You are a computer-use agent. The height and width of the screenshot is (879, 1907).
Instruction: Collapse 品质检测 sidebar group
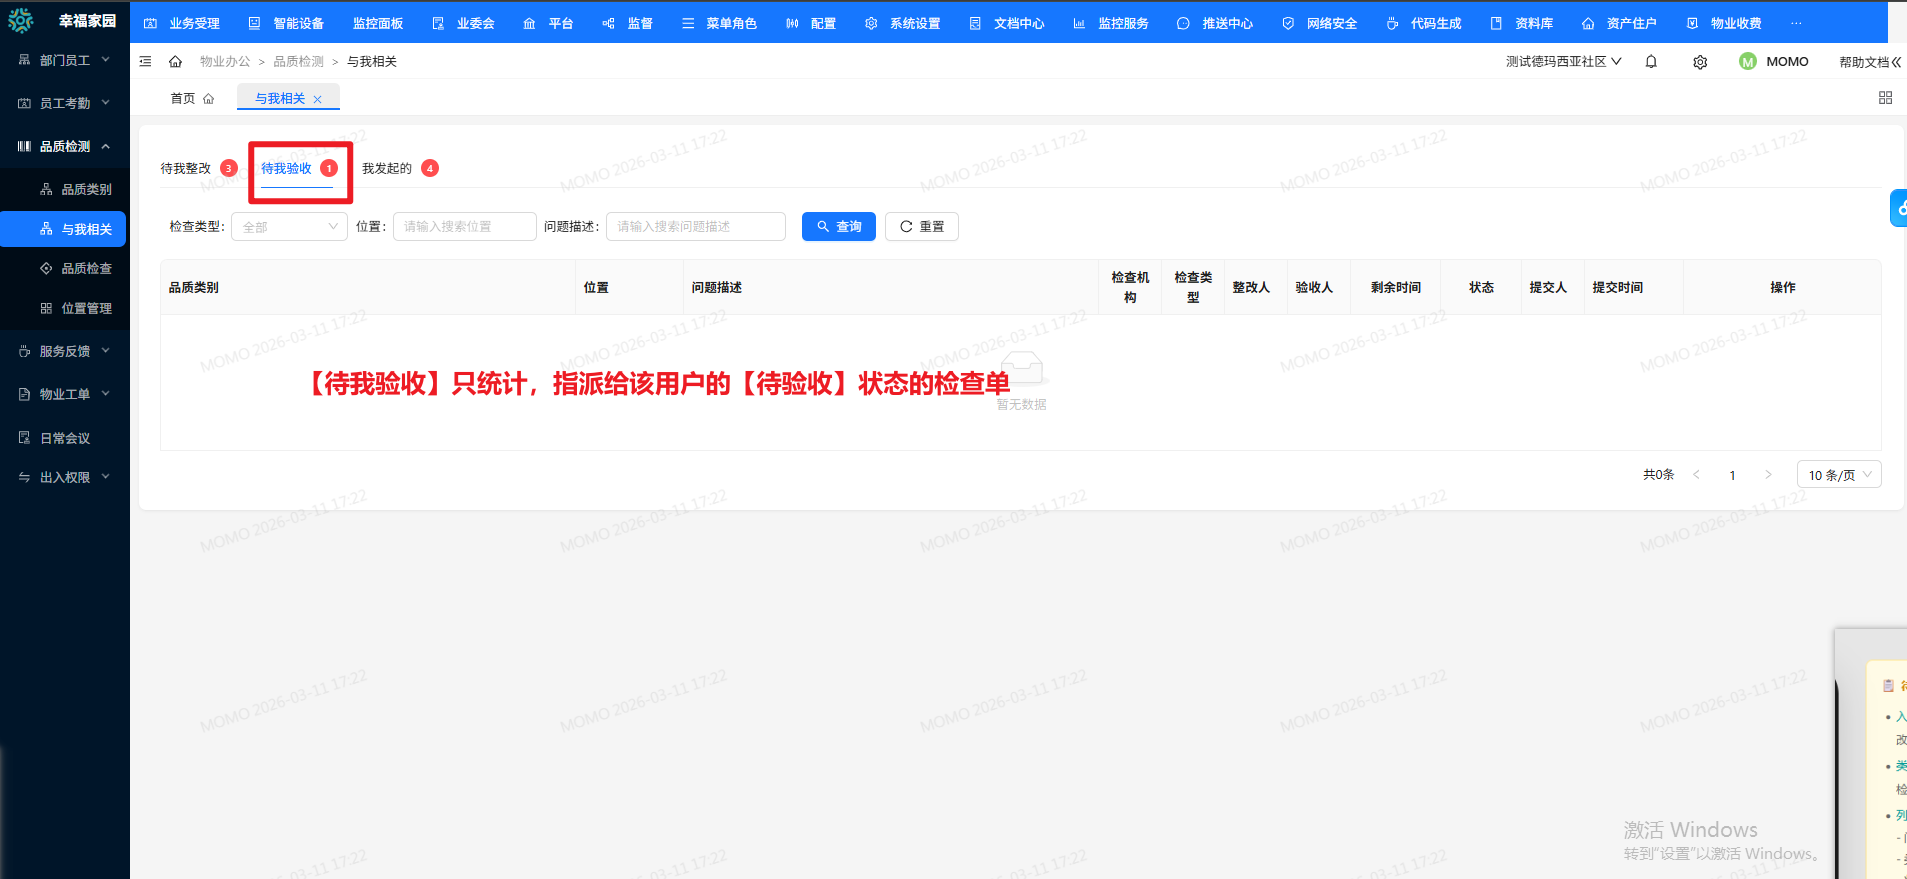[65, 146]
